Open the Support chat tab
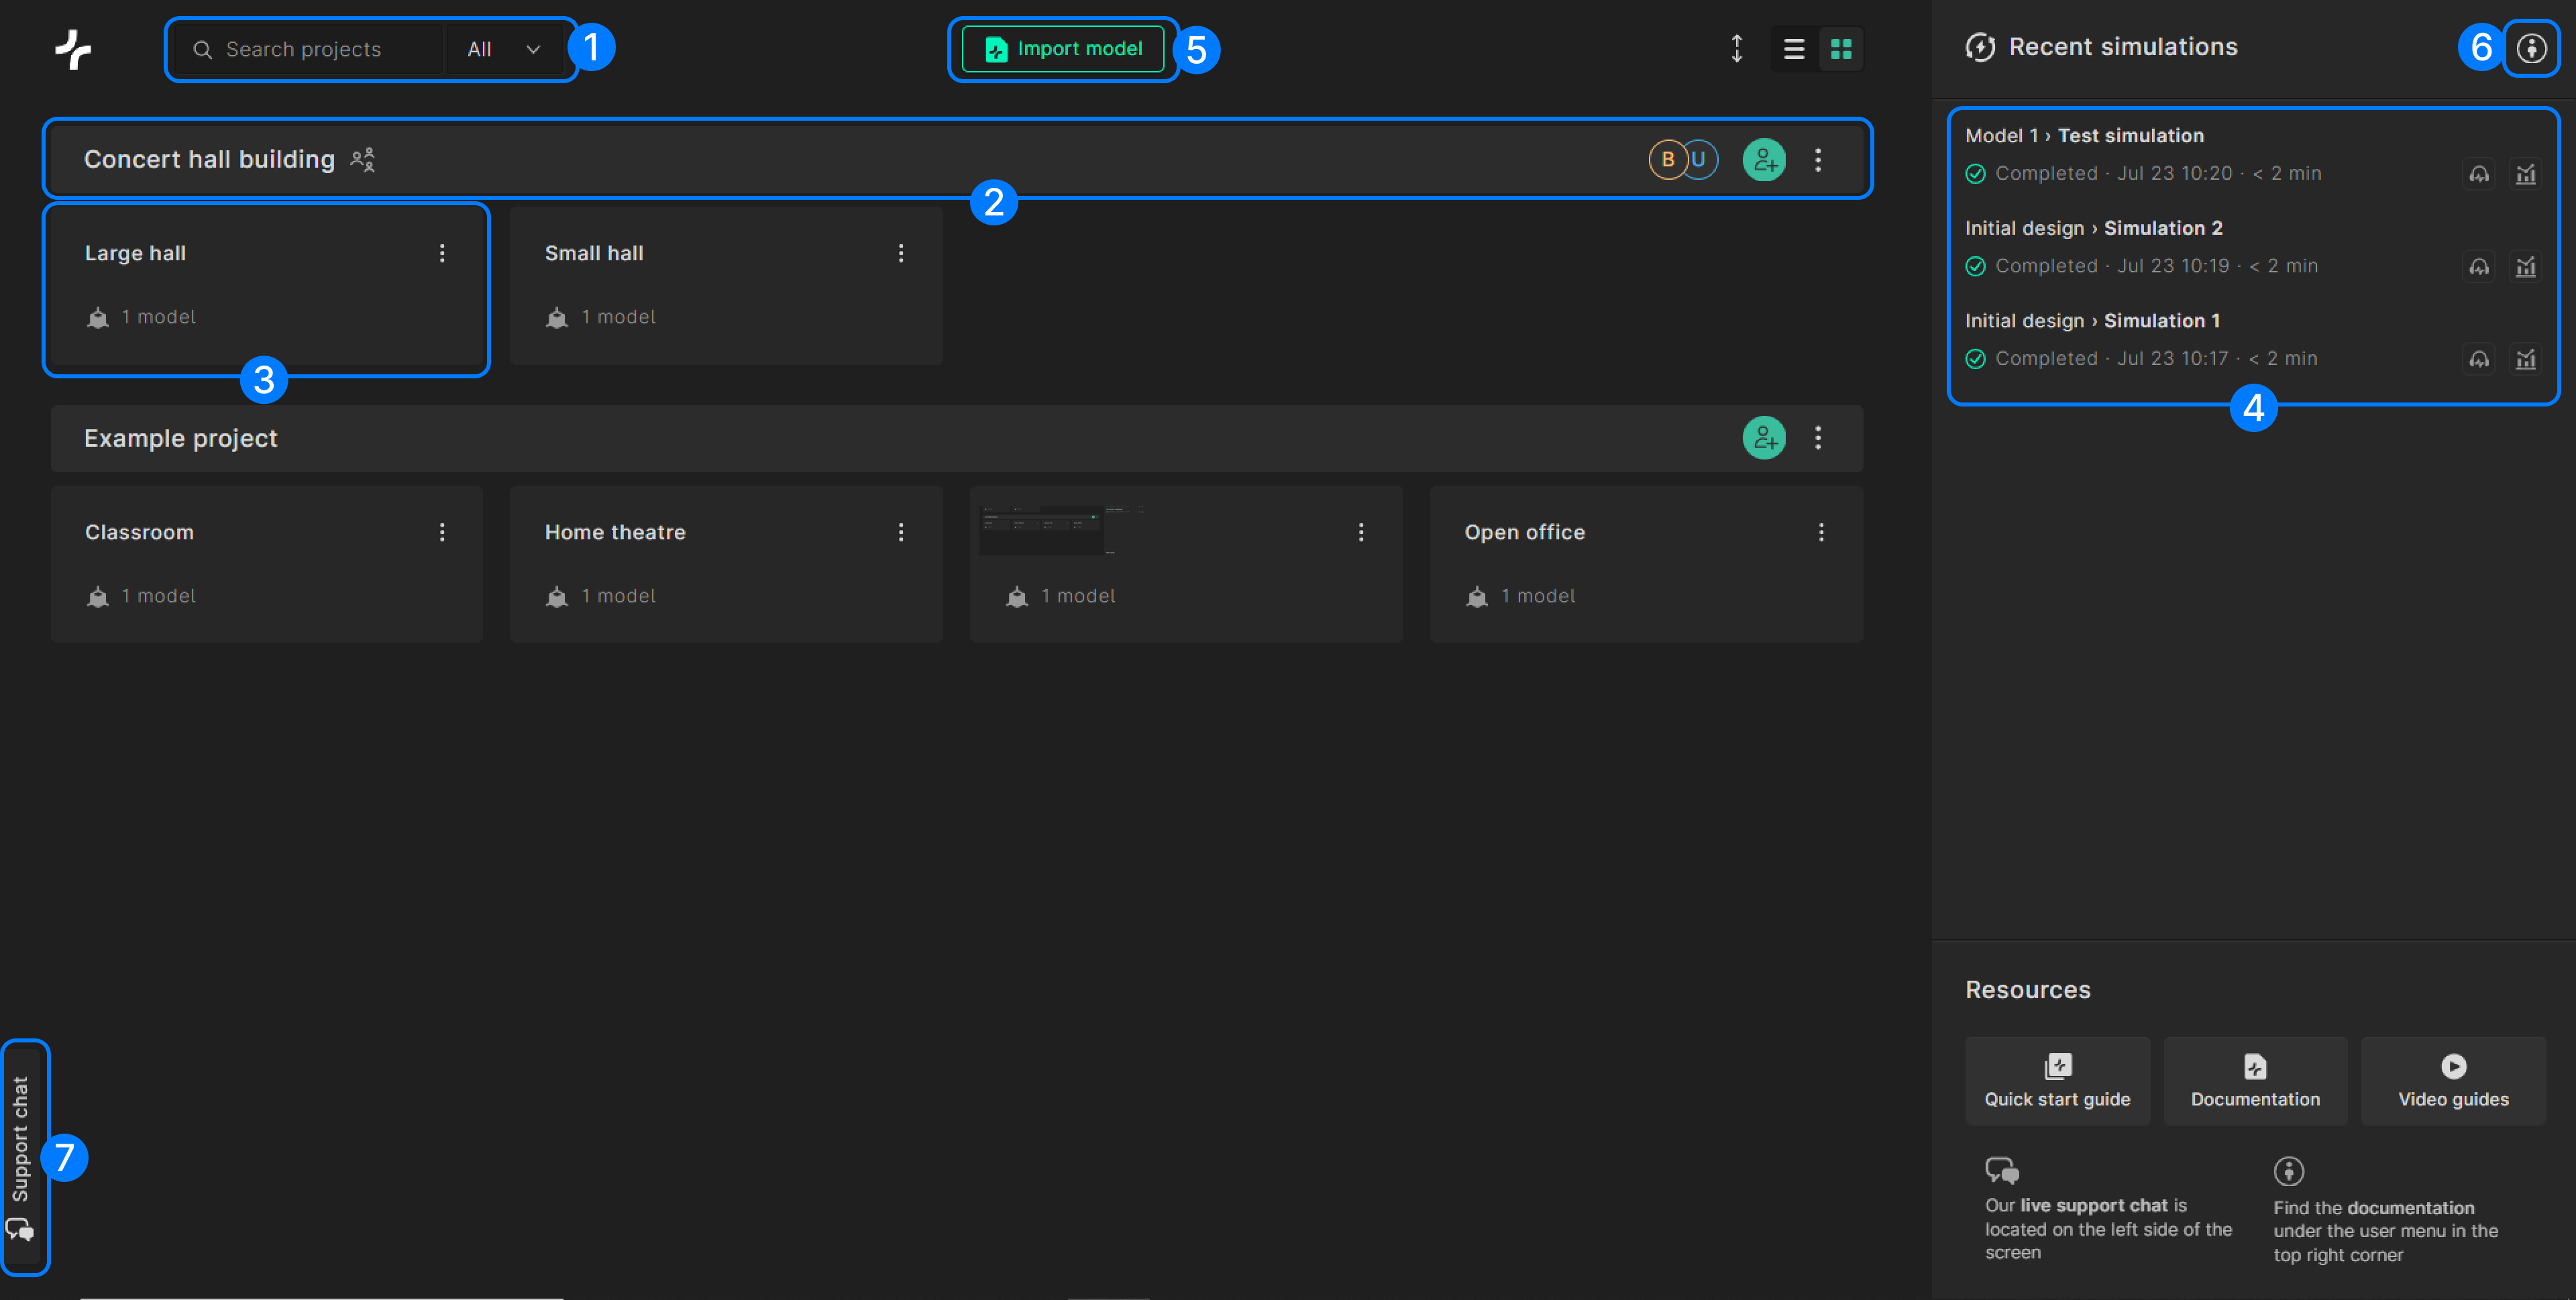Viewport: 2576px width, 1300px height. [x=21, y=1158]
